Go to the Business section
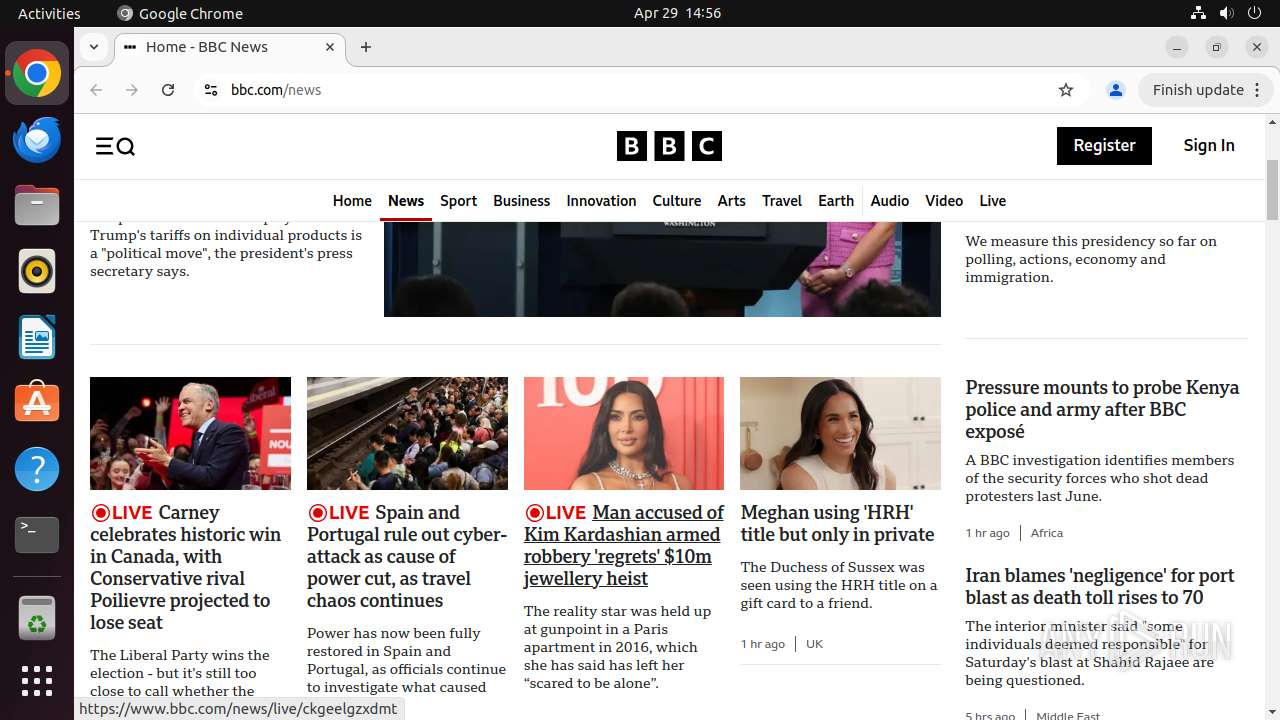 coord(522,201)
